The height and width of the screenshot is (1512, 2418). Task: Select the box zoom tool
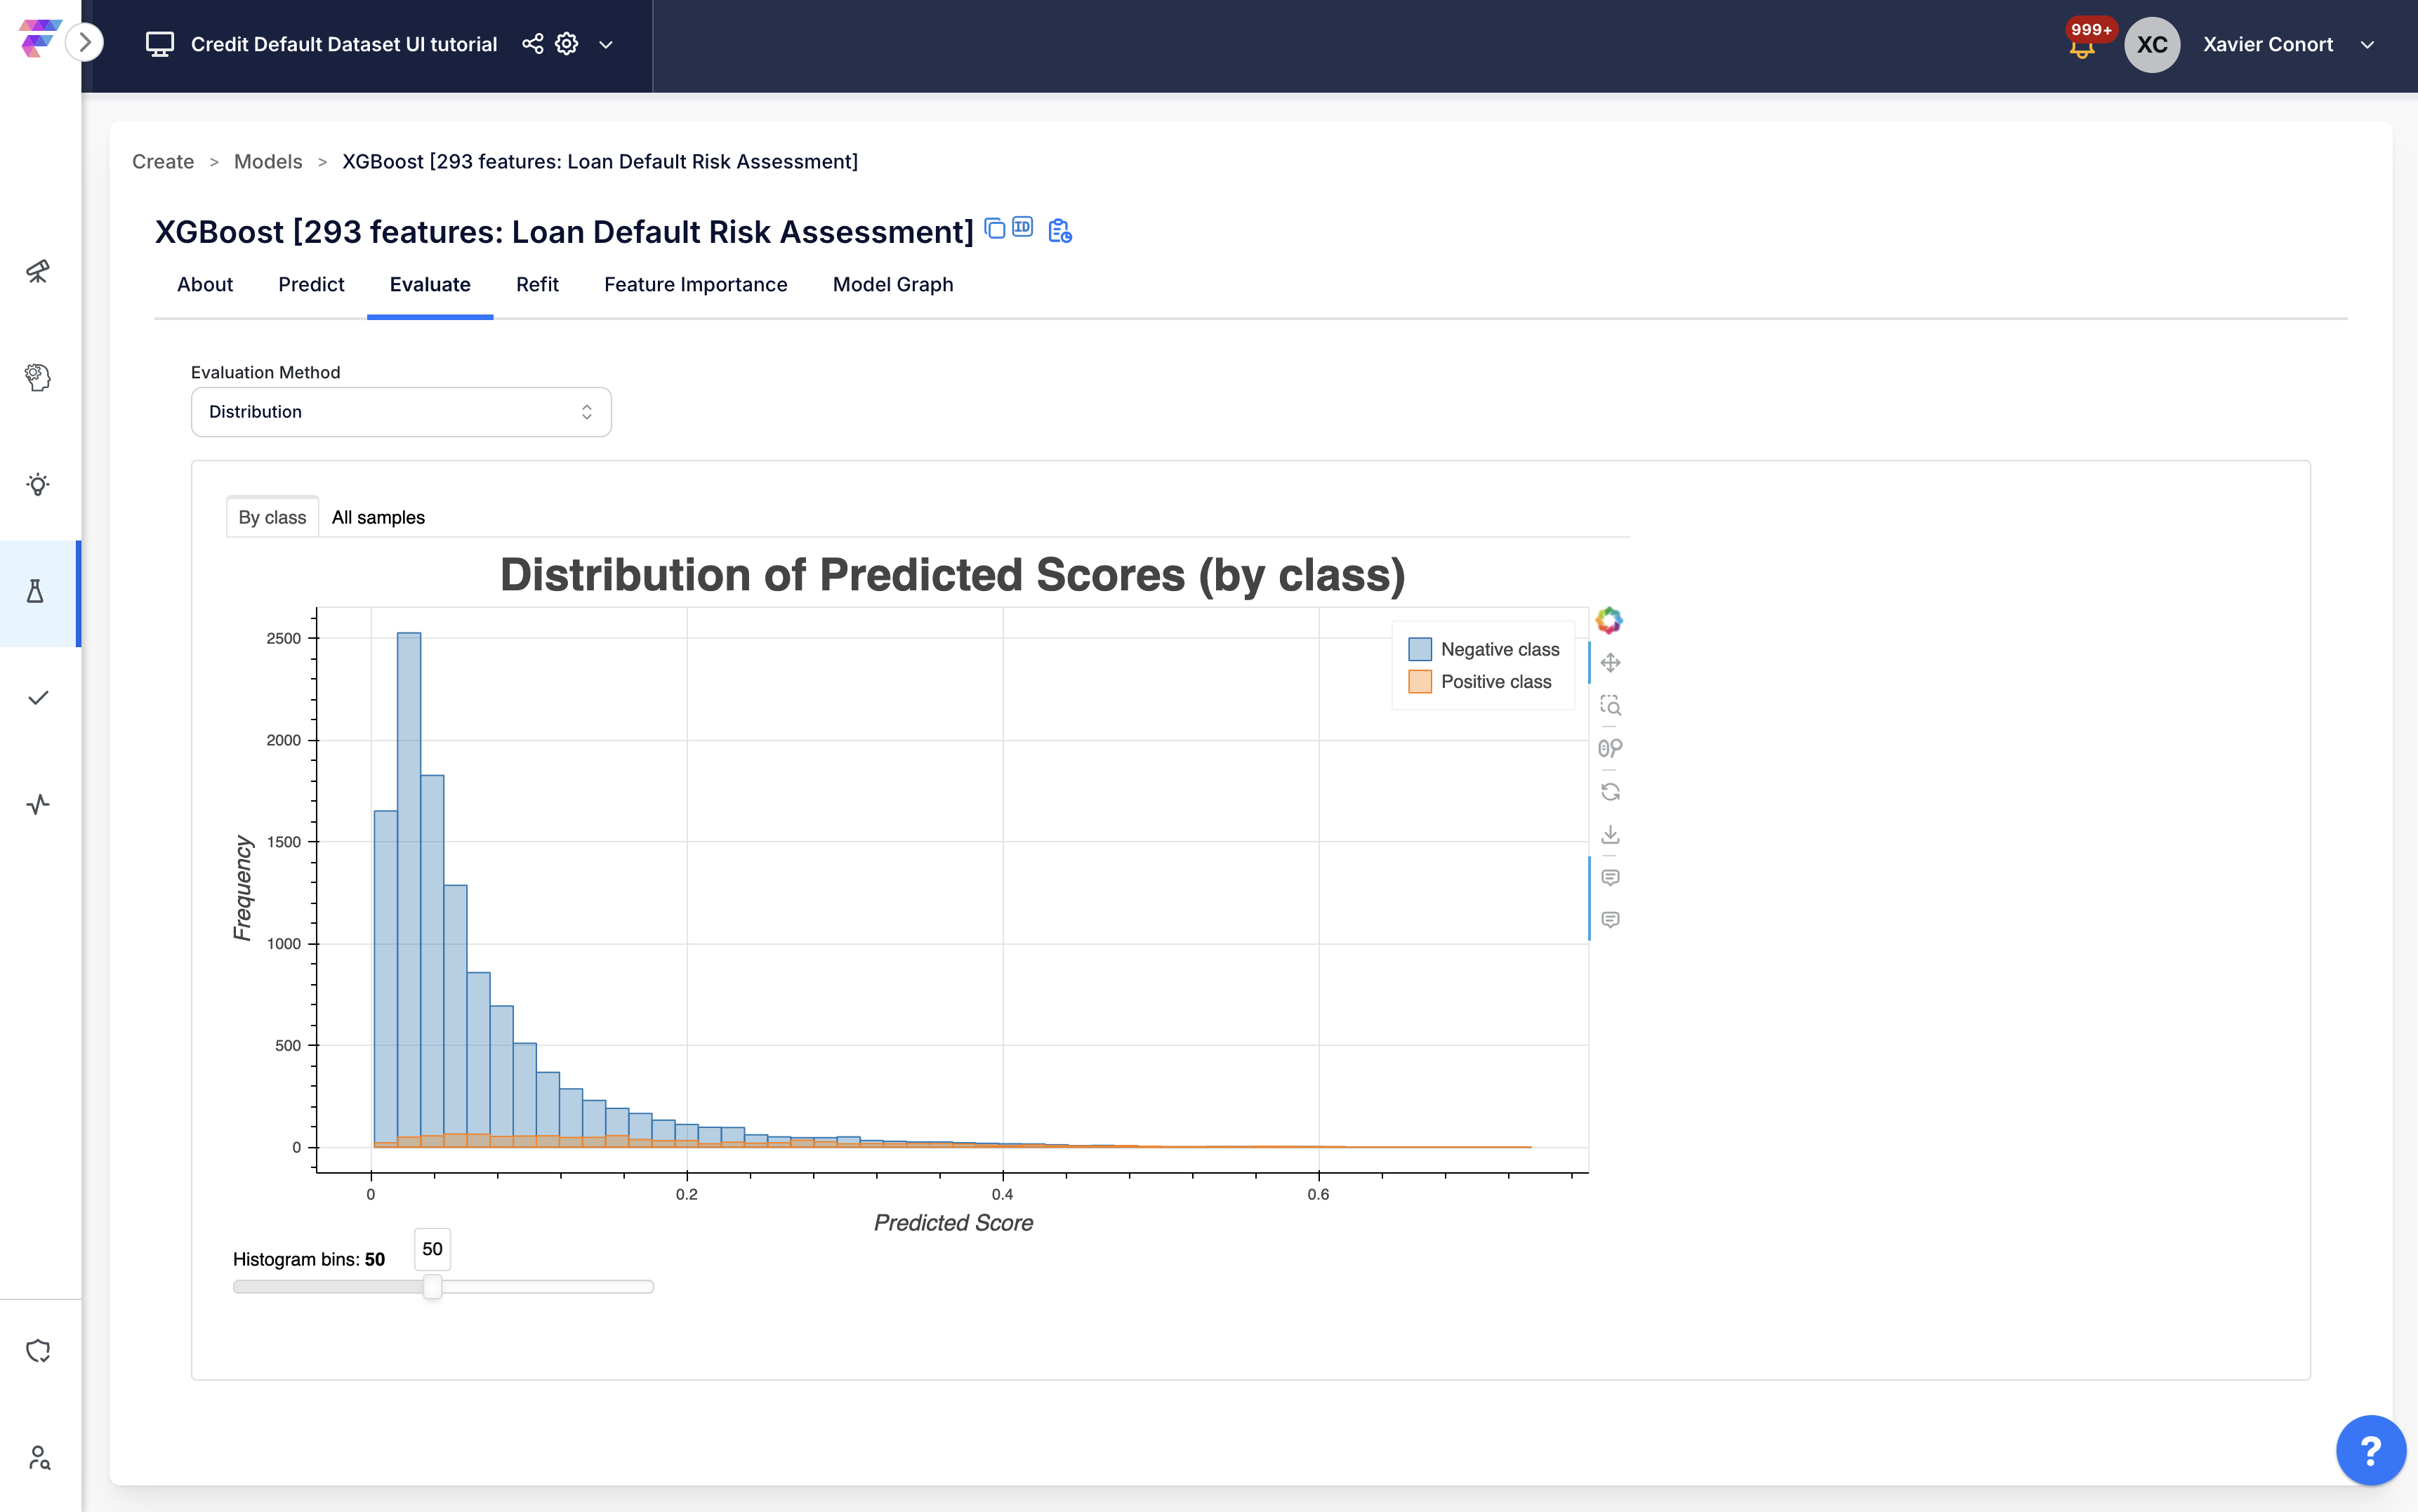click(x=1610, y=706)
